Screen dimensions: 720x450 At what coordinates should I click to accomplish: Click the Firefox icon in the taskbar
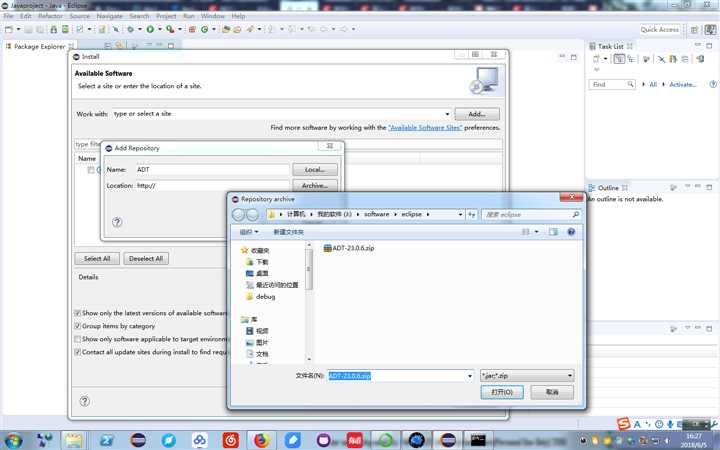[x=261, y=440]
